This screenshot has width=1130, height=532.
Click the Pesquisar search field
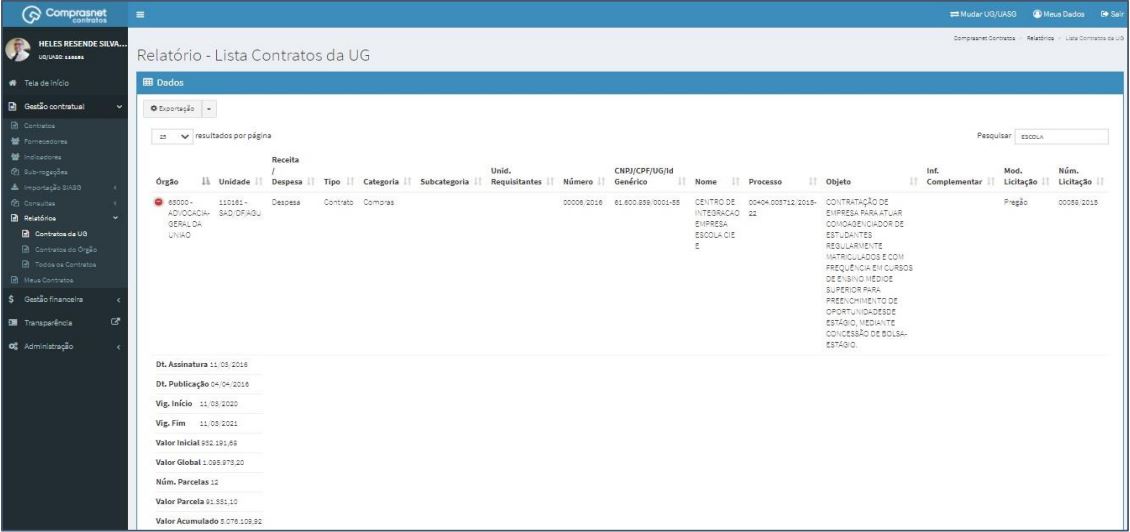pos(1062,136)
